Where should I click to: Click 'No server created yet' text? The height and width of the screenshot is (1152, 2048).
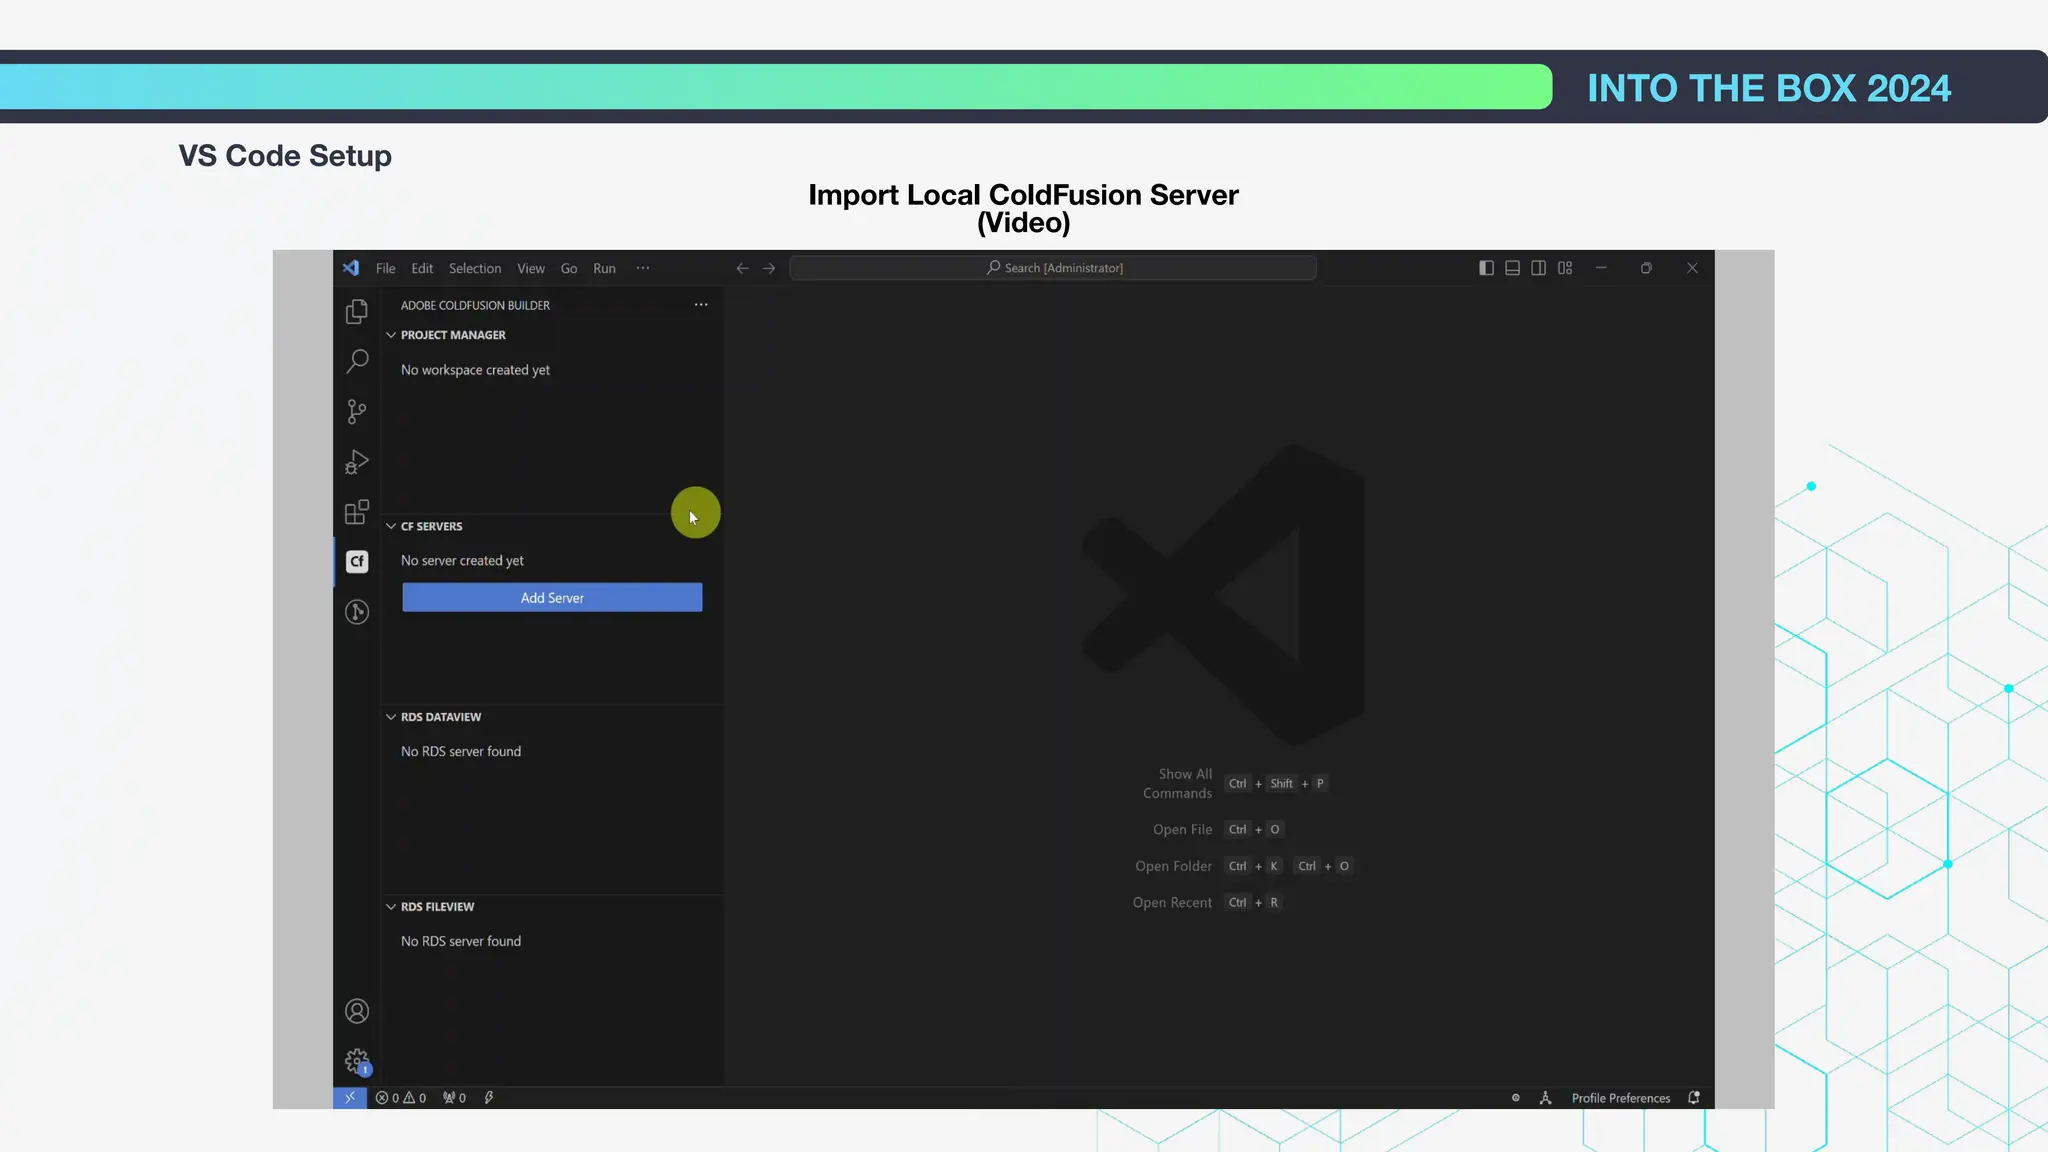point(462,561)
